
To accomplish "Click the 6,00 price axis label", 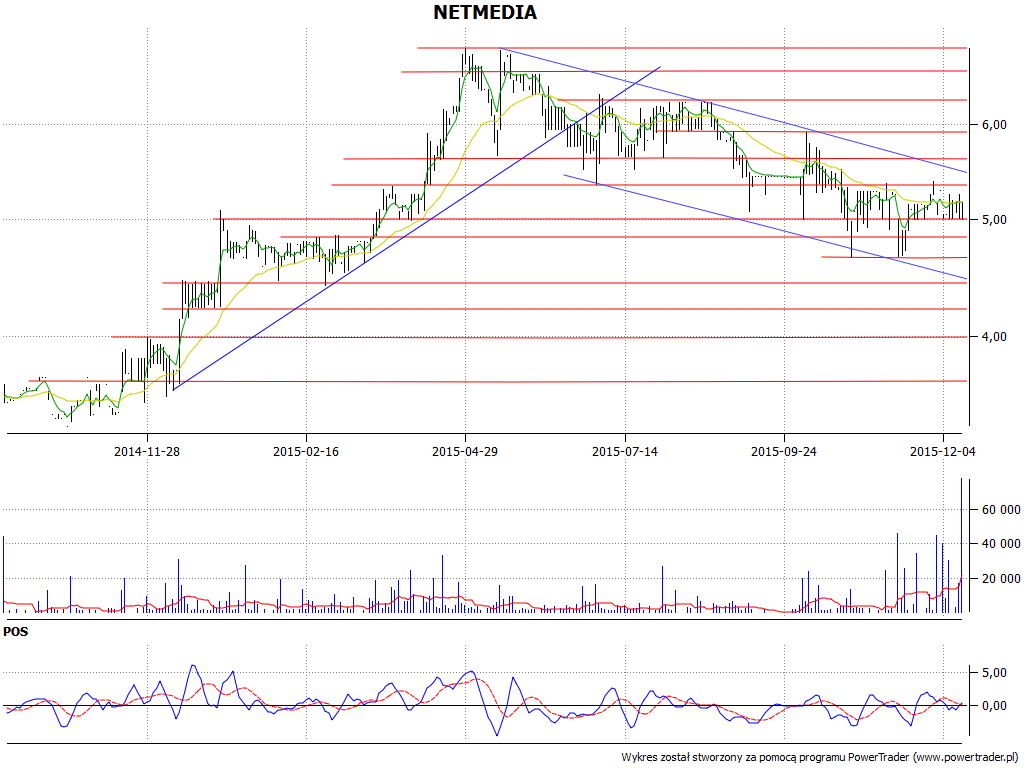I will pyautogui.click(x=993, y=125).
